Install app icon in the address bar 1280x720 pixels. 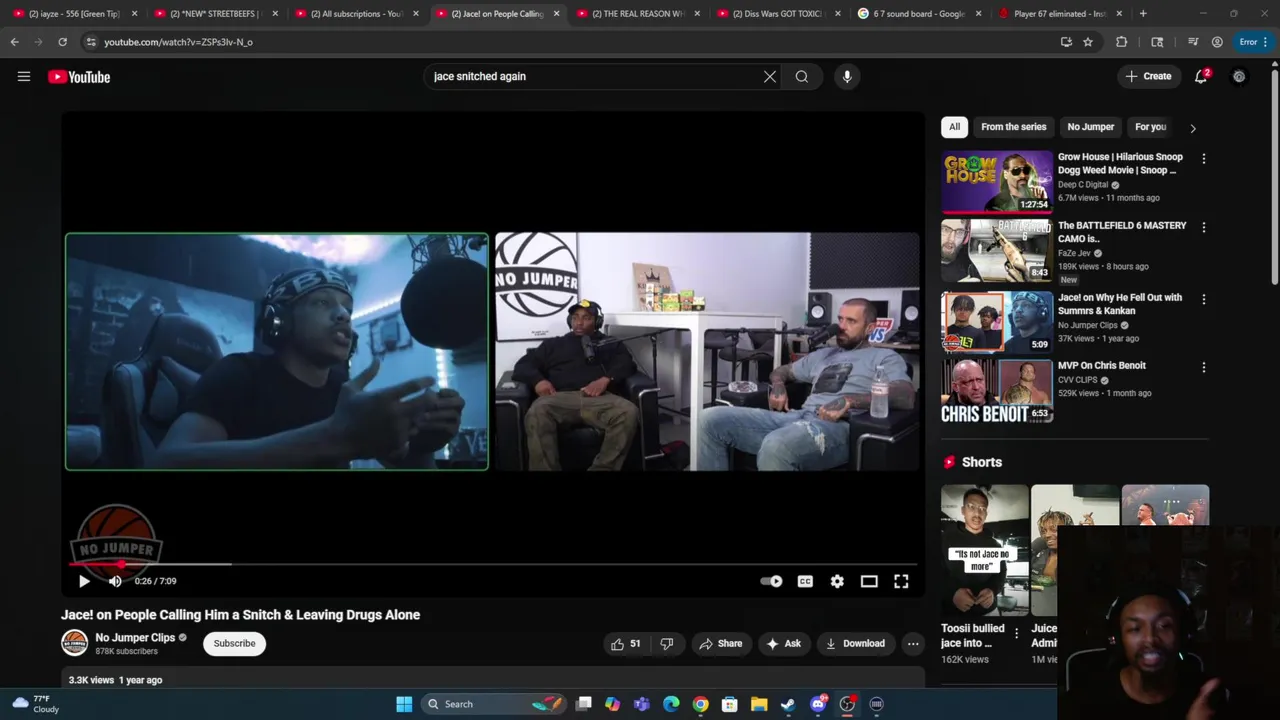[x=1066, y=42]
